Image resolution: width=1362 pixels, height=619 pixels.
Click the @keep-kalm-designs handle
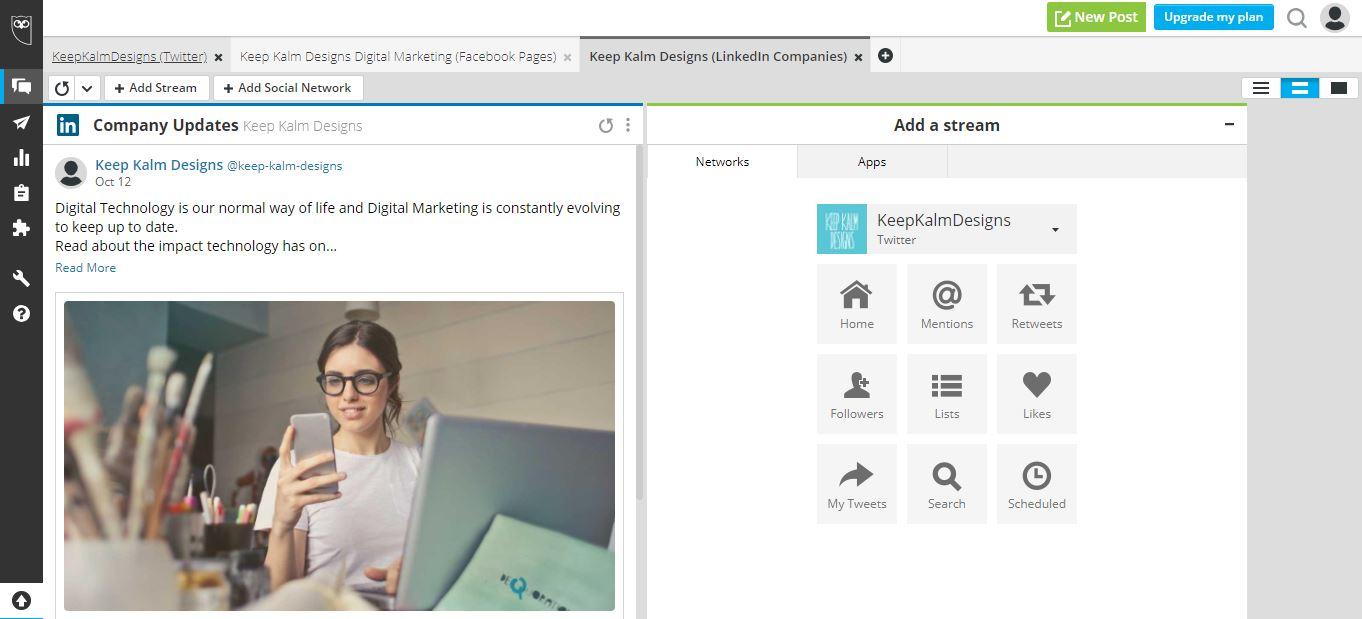pos(285,166)
